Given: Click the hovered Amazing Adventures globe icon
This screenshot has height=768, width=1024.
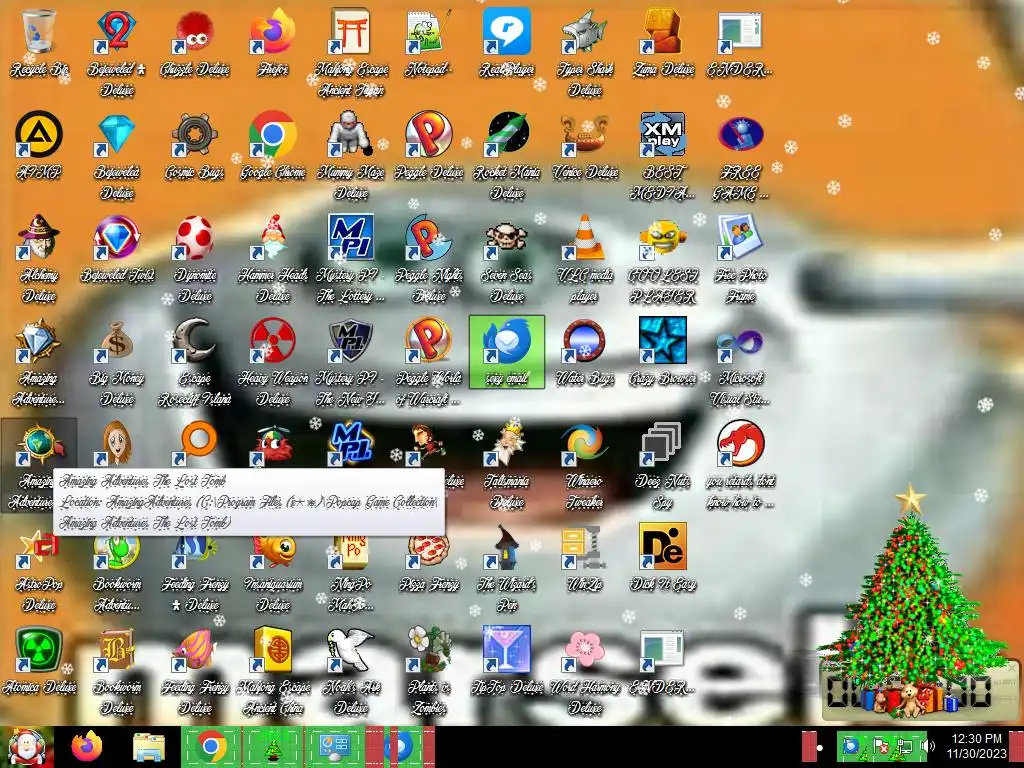Looking at the screenshot, I should tap(39, 443).
